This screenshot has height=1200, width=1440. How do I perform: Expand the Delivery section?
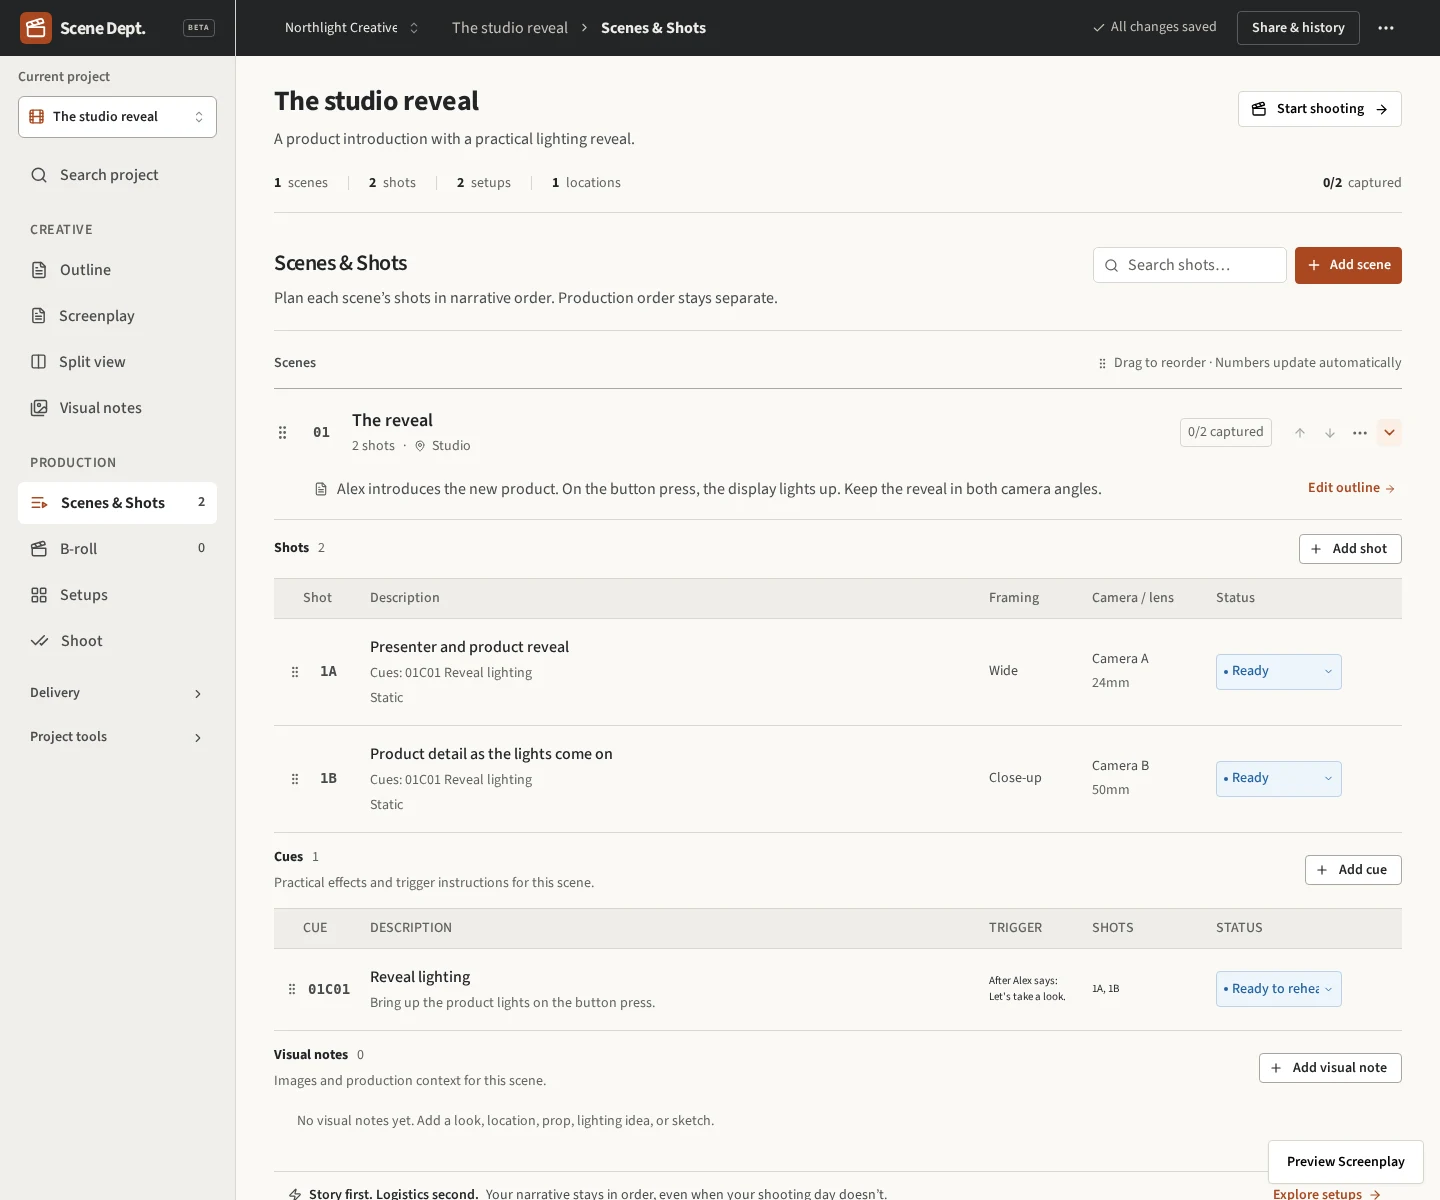[117, 693]
